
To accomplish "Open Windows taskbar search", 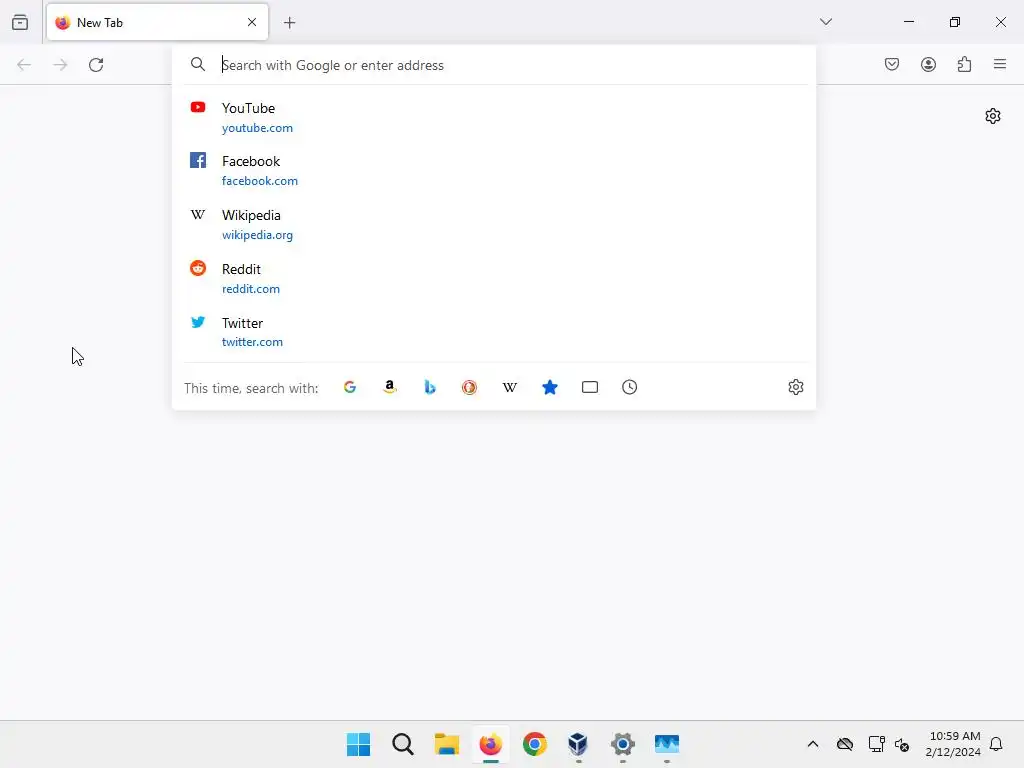I will 403,744.
